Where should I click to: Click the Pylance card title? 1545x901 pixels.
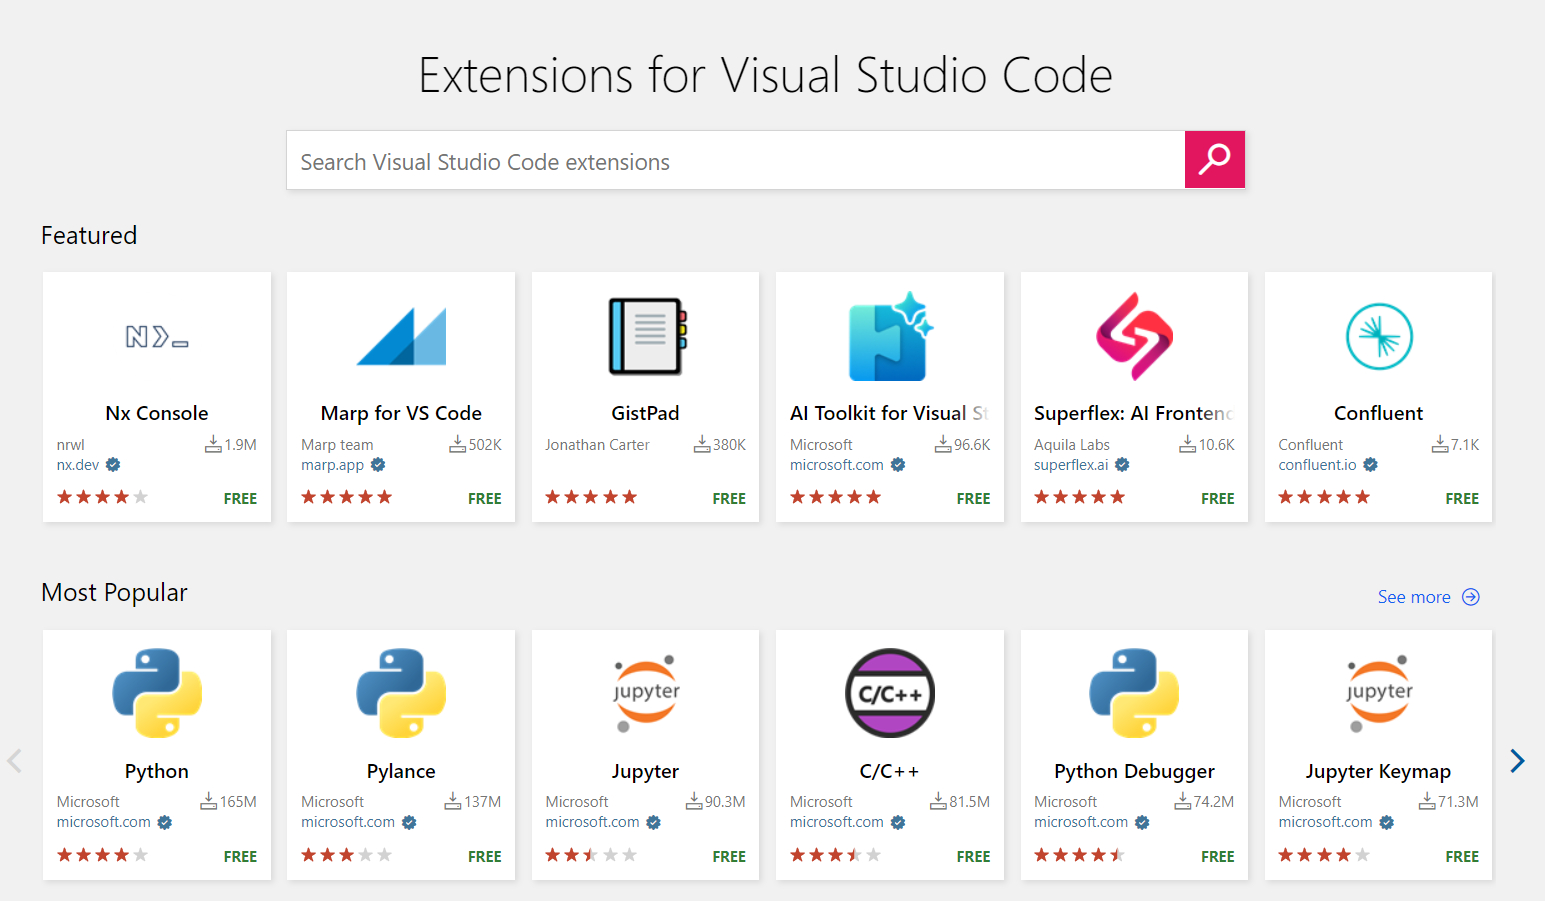click(x=401, y=771)
